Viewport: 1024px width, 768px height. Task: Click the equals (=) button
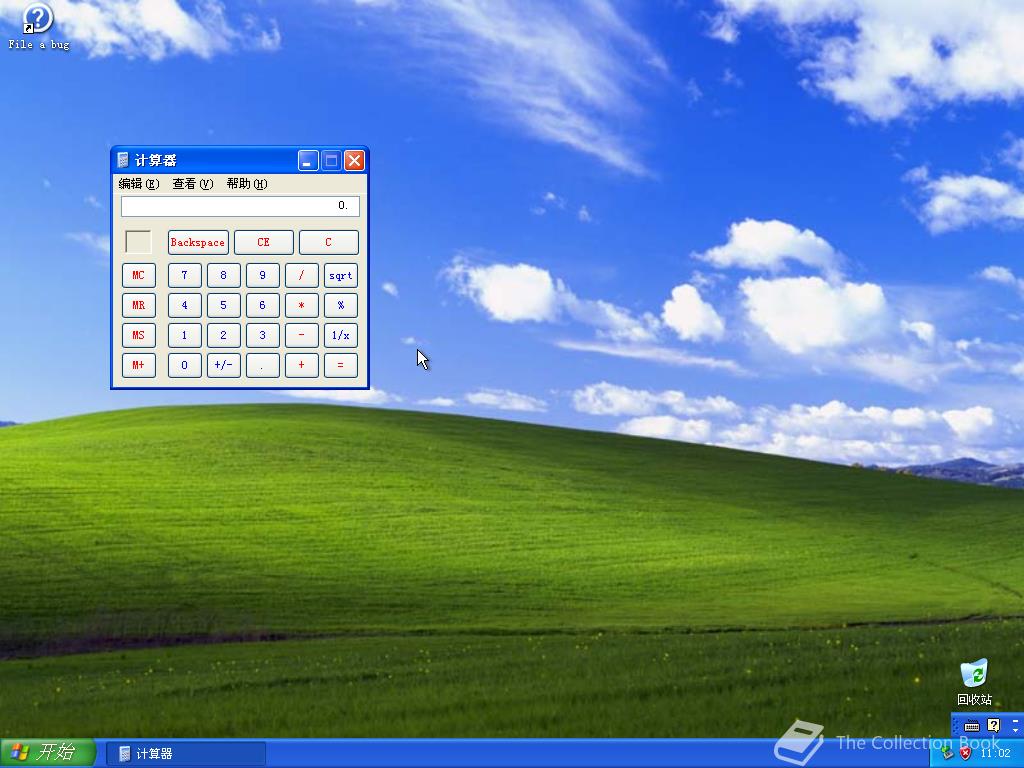pos(341,366)
